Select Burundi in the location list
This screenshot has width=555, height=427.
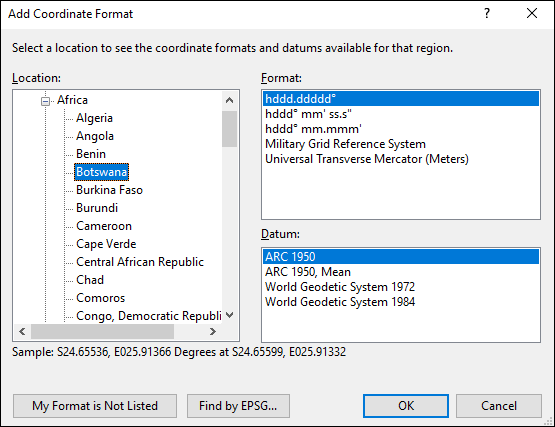(97, 208)
